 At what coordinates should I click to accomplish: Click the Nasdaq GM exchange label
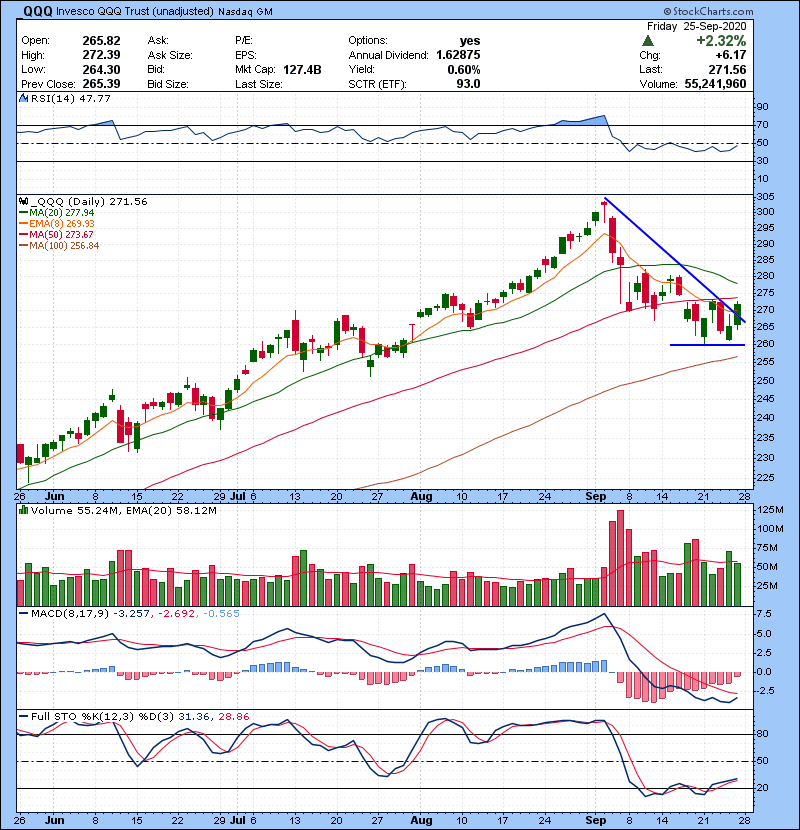point(245,12)
